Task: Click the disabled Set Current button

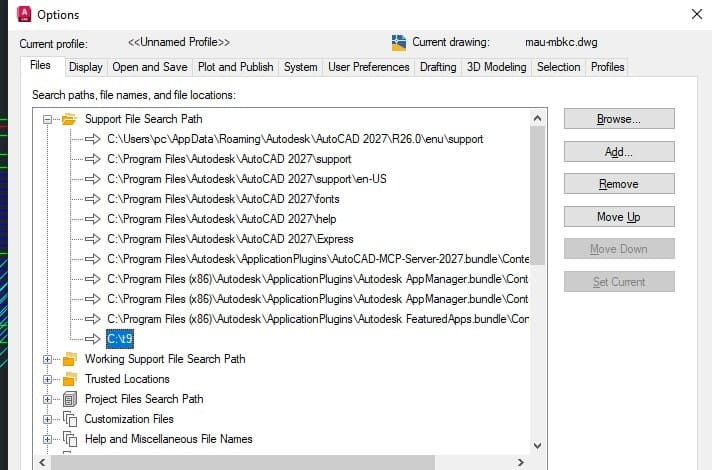Action: click(619, 282)
